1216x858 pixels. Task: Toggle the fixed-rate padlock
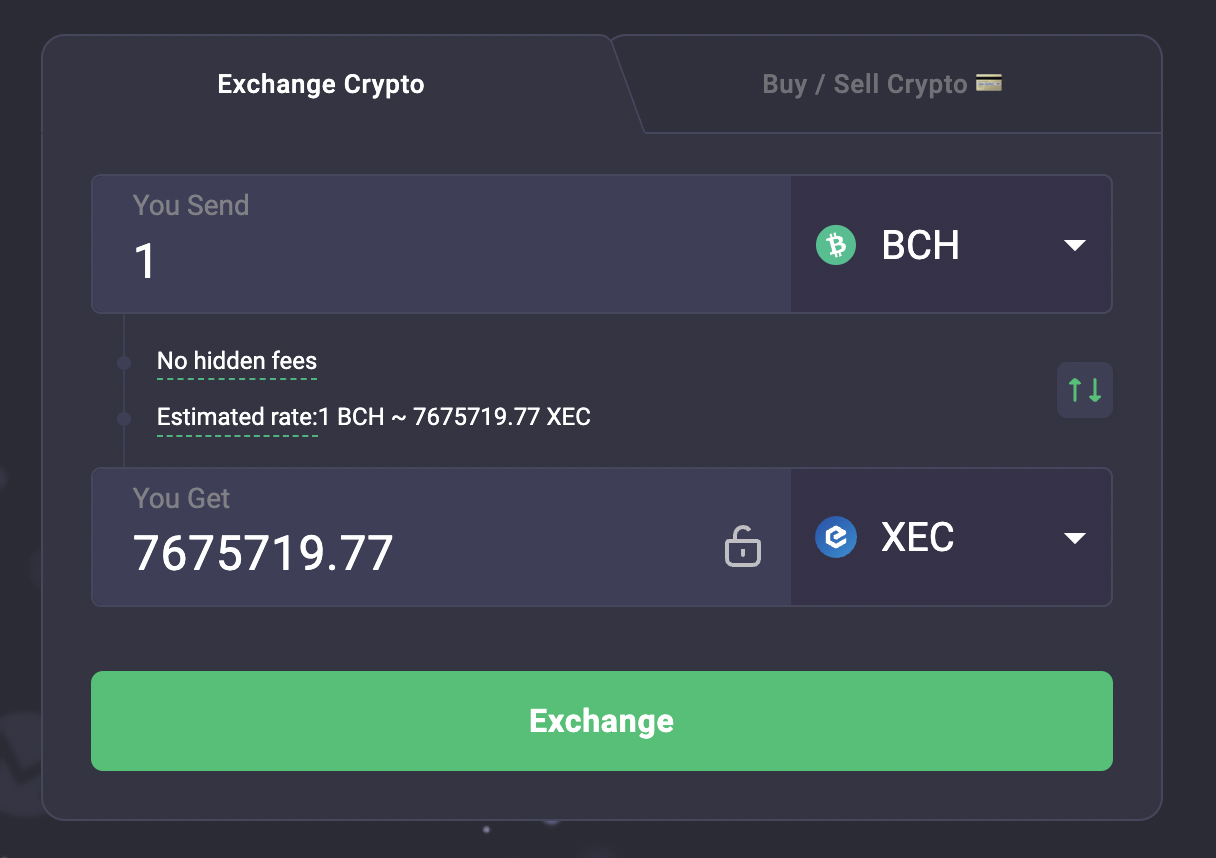(742, 546)
